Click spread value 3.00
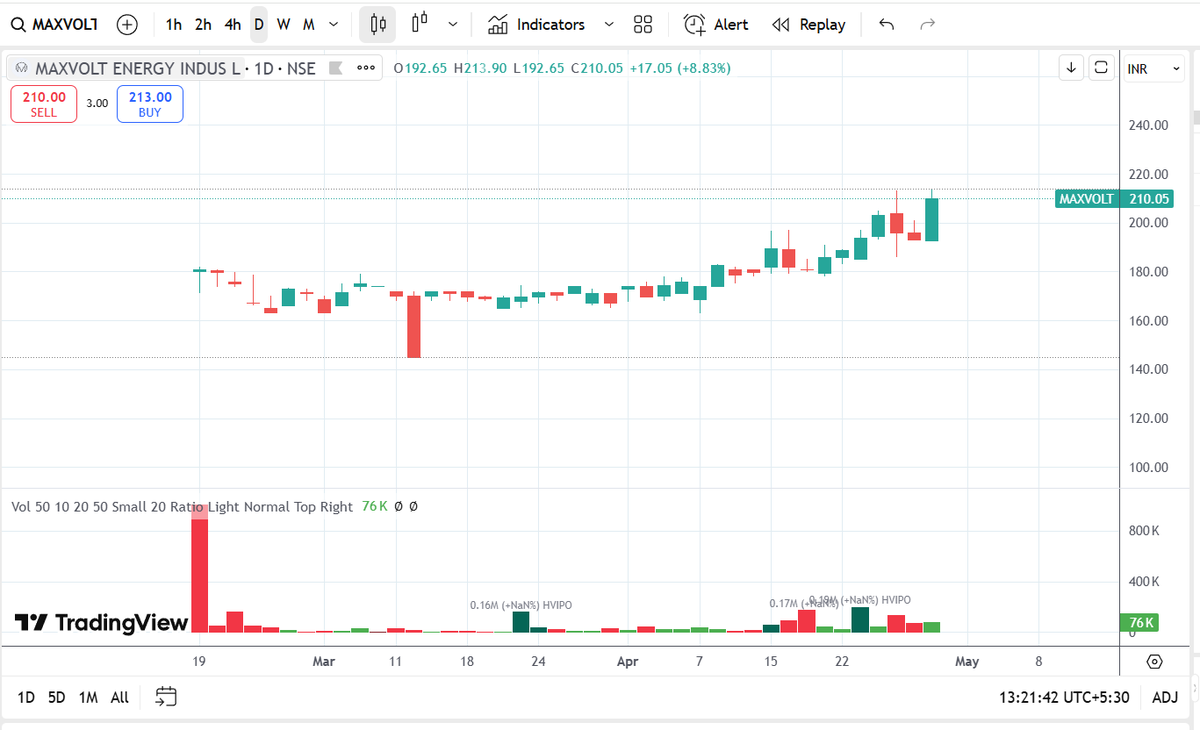This screenshot has height=730, width=1200. pos(97,103)
